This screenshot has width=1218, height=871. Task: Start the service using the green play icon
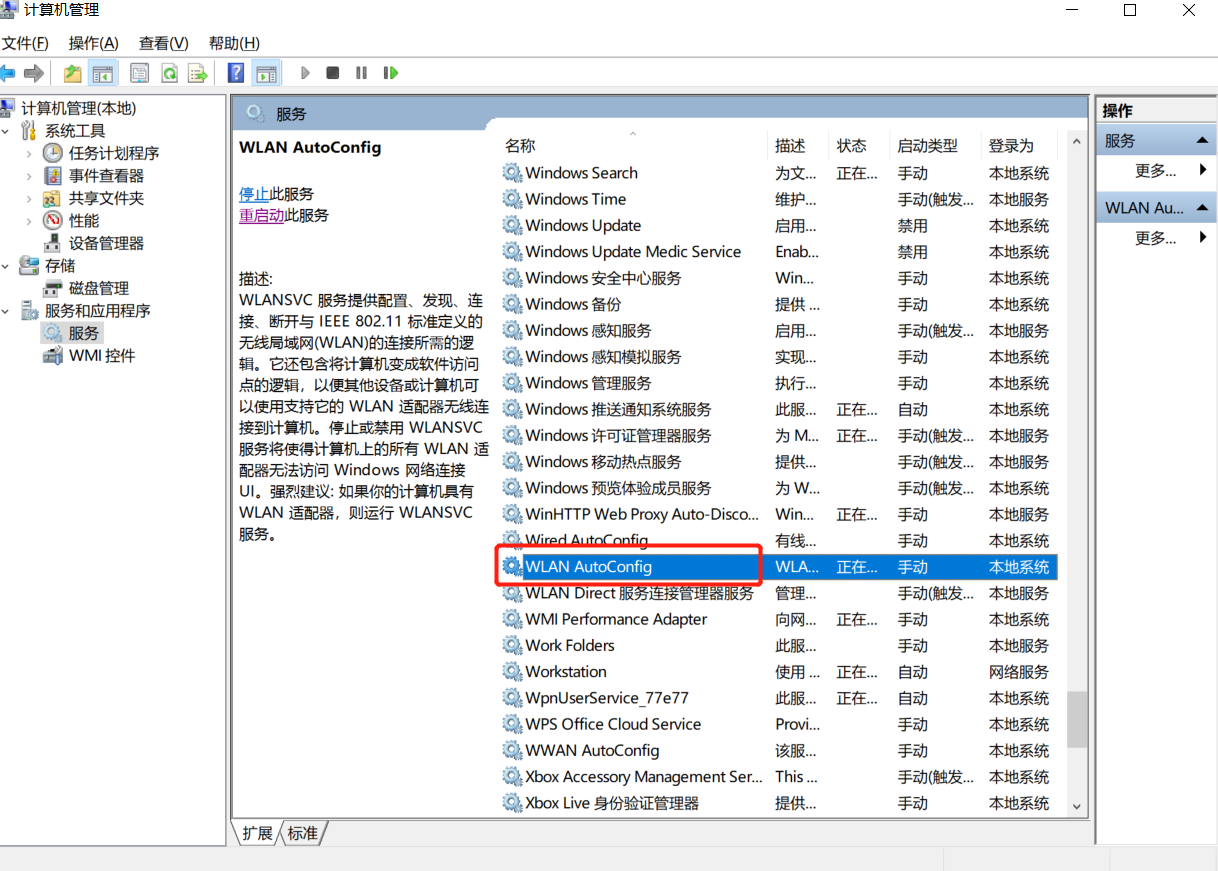point(304,72)
